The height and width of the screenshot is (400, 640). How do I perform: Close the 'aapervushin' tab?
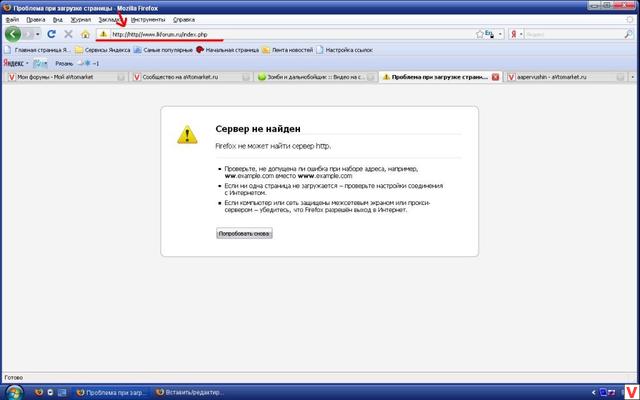[x=620, y=77]
